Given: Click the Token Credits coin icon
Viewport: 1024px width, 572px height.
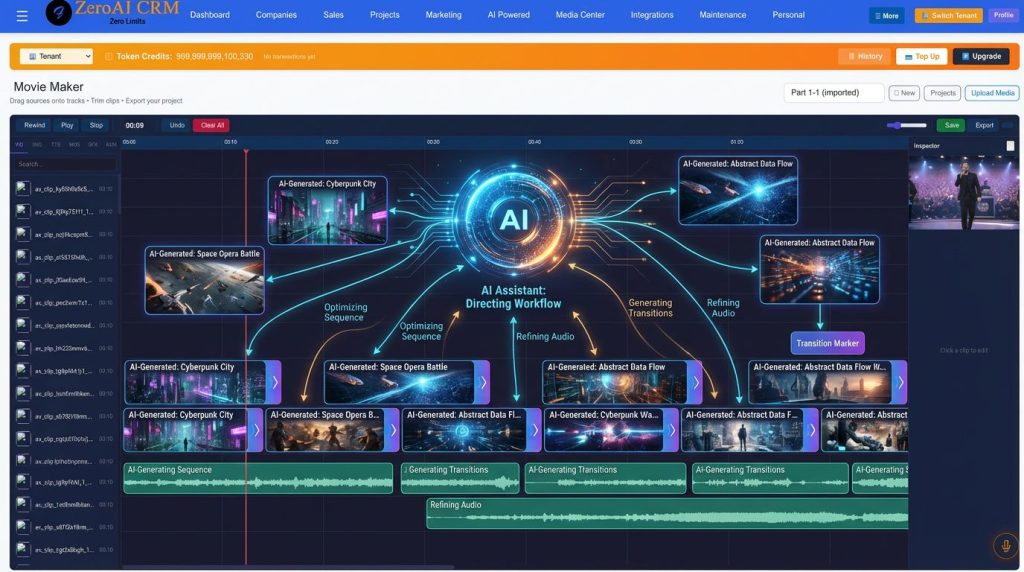Looking at the screenshot, I should (109, 57).
